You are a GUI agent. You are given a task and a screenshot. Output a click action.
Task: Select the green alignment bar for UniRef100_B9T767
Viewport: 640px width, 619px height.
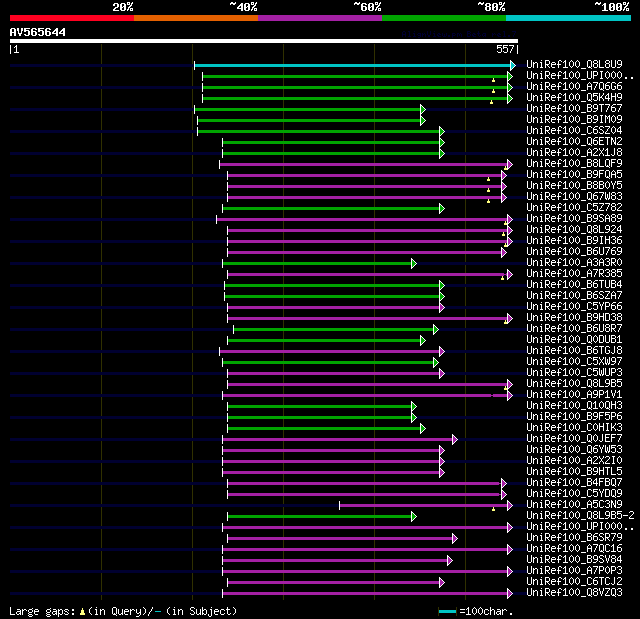[310, 109]
